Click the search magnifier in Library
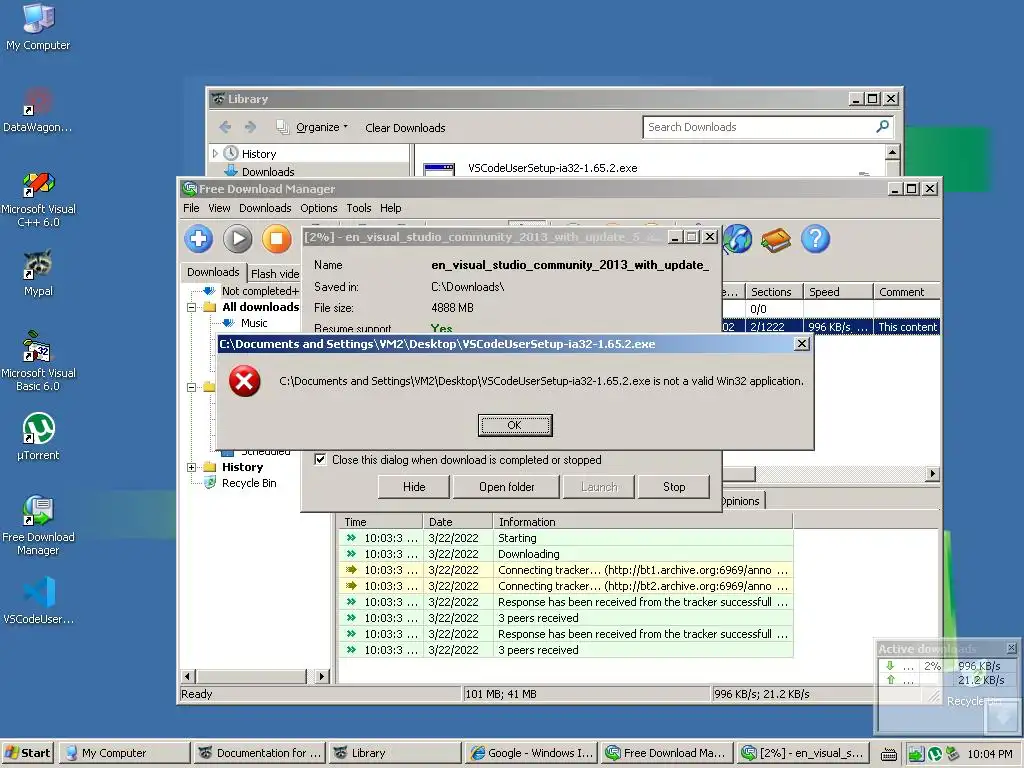1024x768 pixels. tap(882, 127)
